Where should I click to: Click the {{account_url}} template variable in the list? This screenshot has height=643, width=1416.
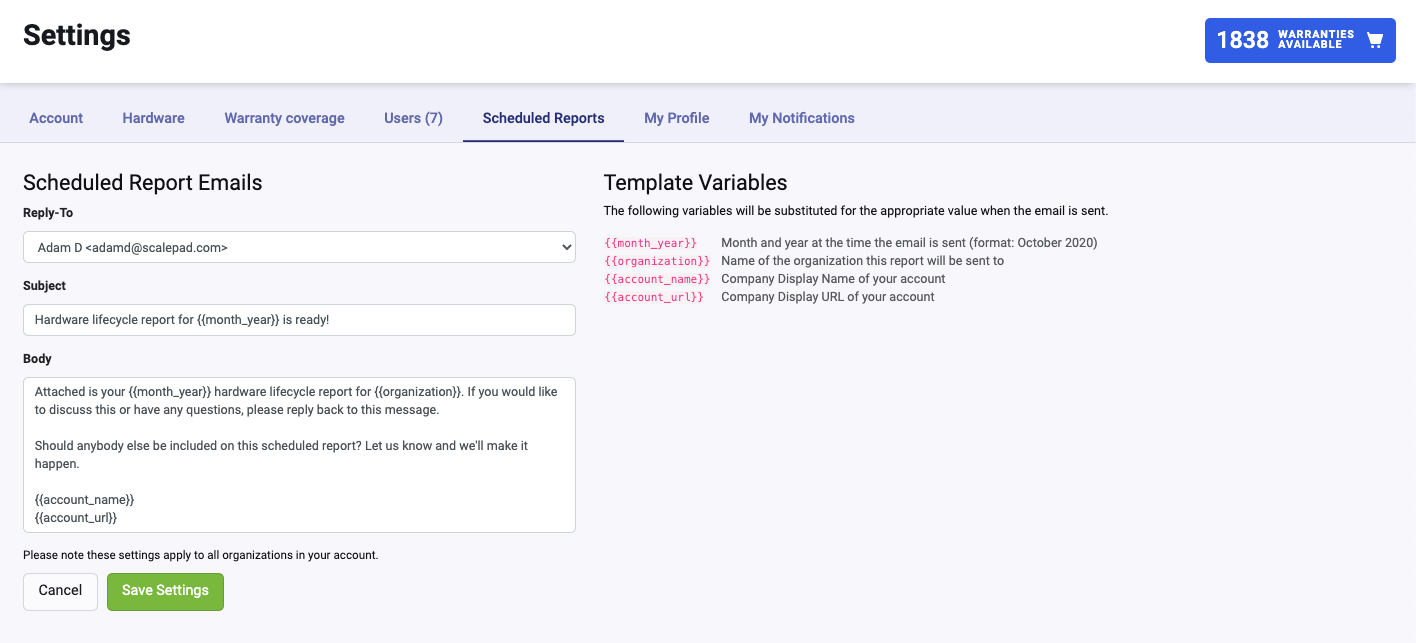coord(654,297)
